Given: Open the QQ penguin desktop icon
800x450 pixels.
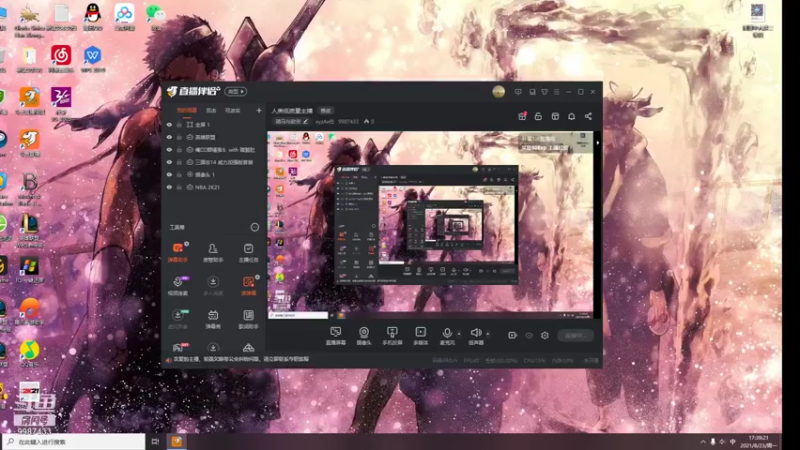Looking at the screenshot, I should [92, 17].
